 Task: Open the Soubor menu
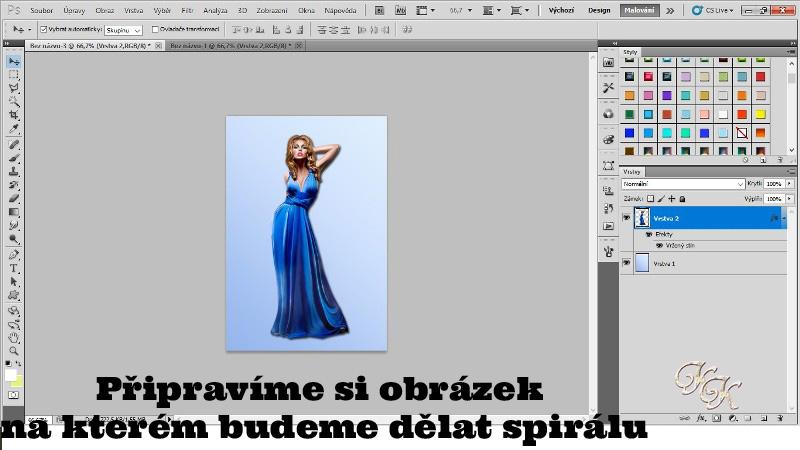point(41,10)
